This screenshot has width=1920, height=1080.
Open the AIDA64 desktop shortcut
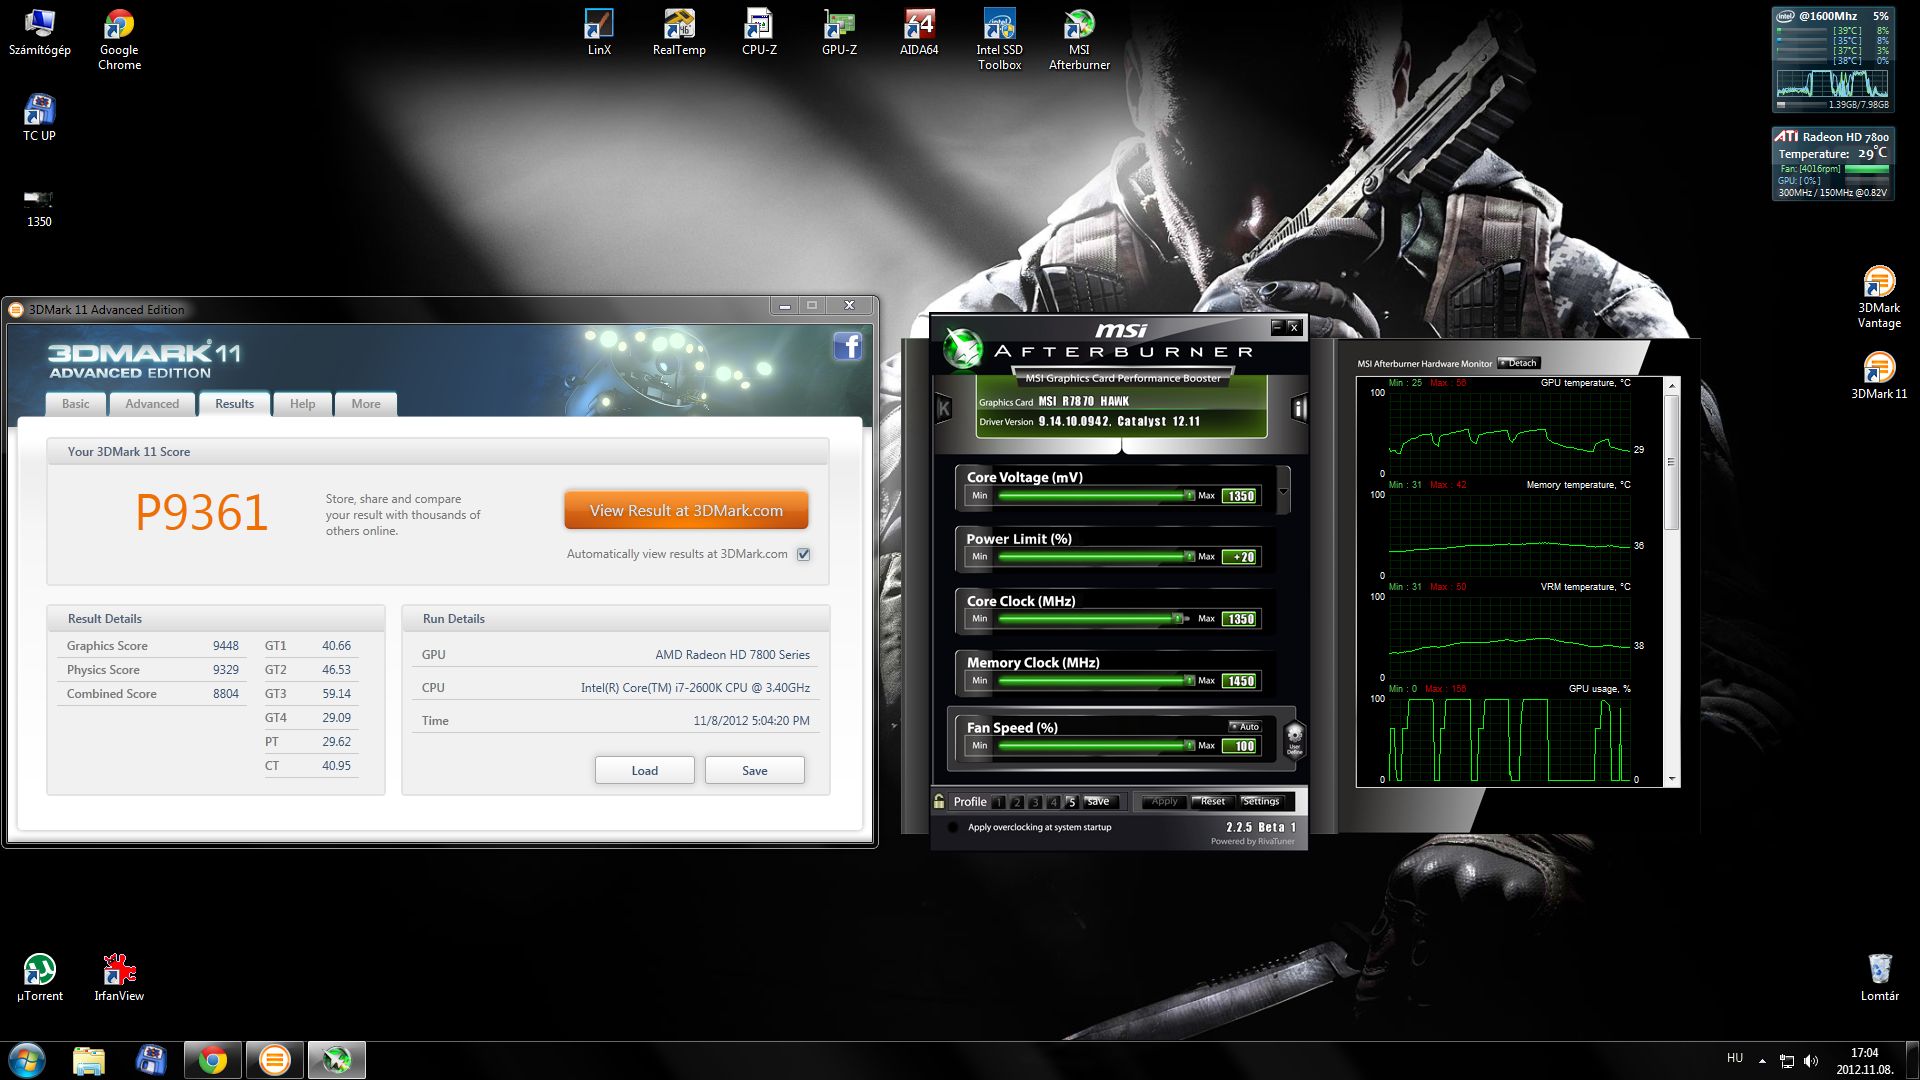pyautogui.click(x=919, y=33)
